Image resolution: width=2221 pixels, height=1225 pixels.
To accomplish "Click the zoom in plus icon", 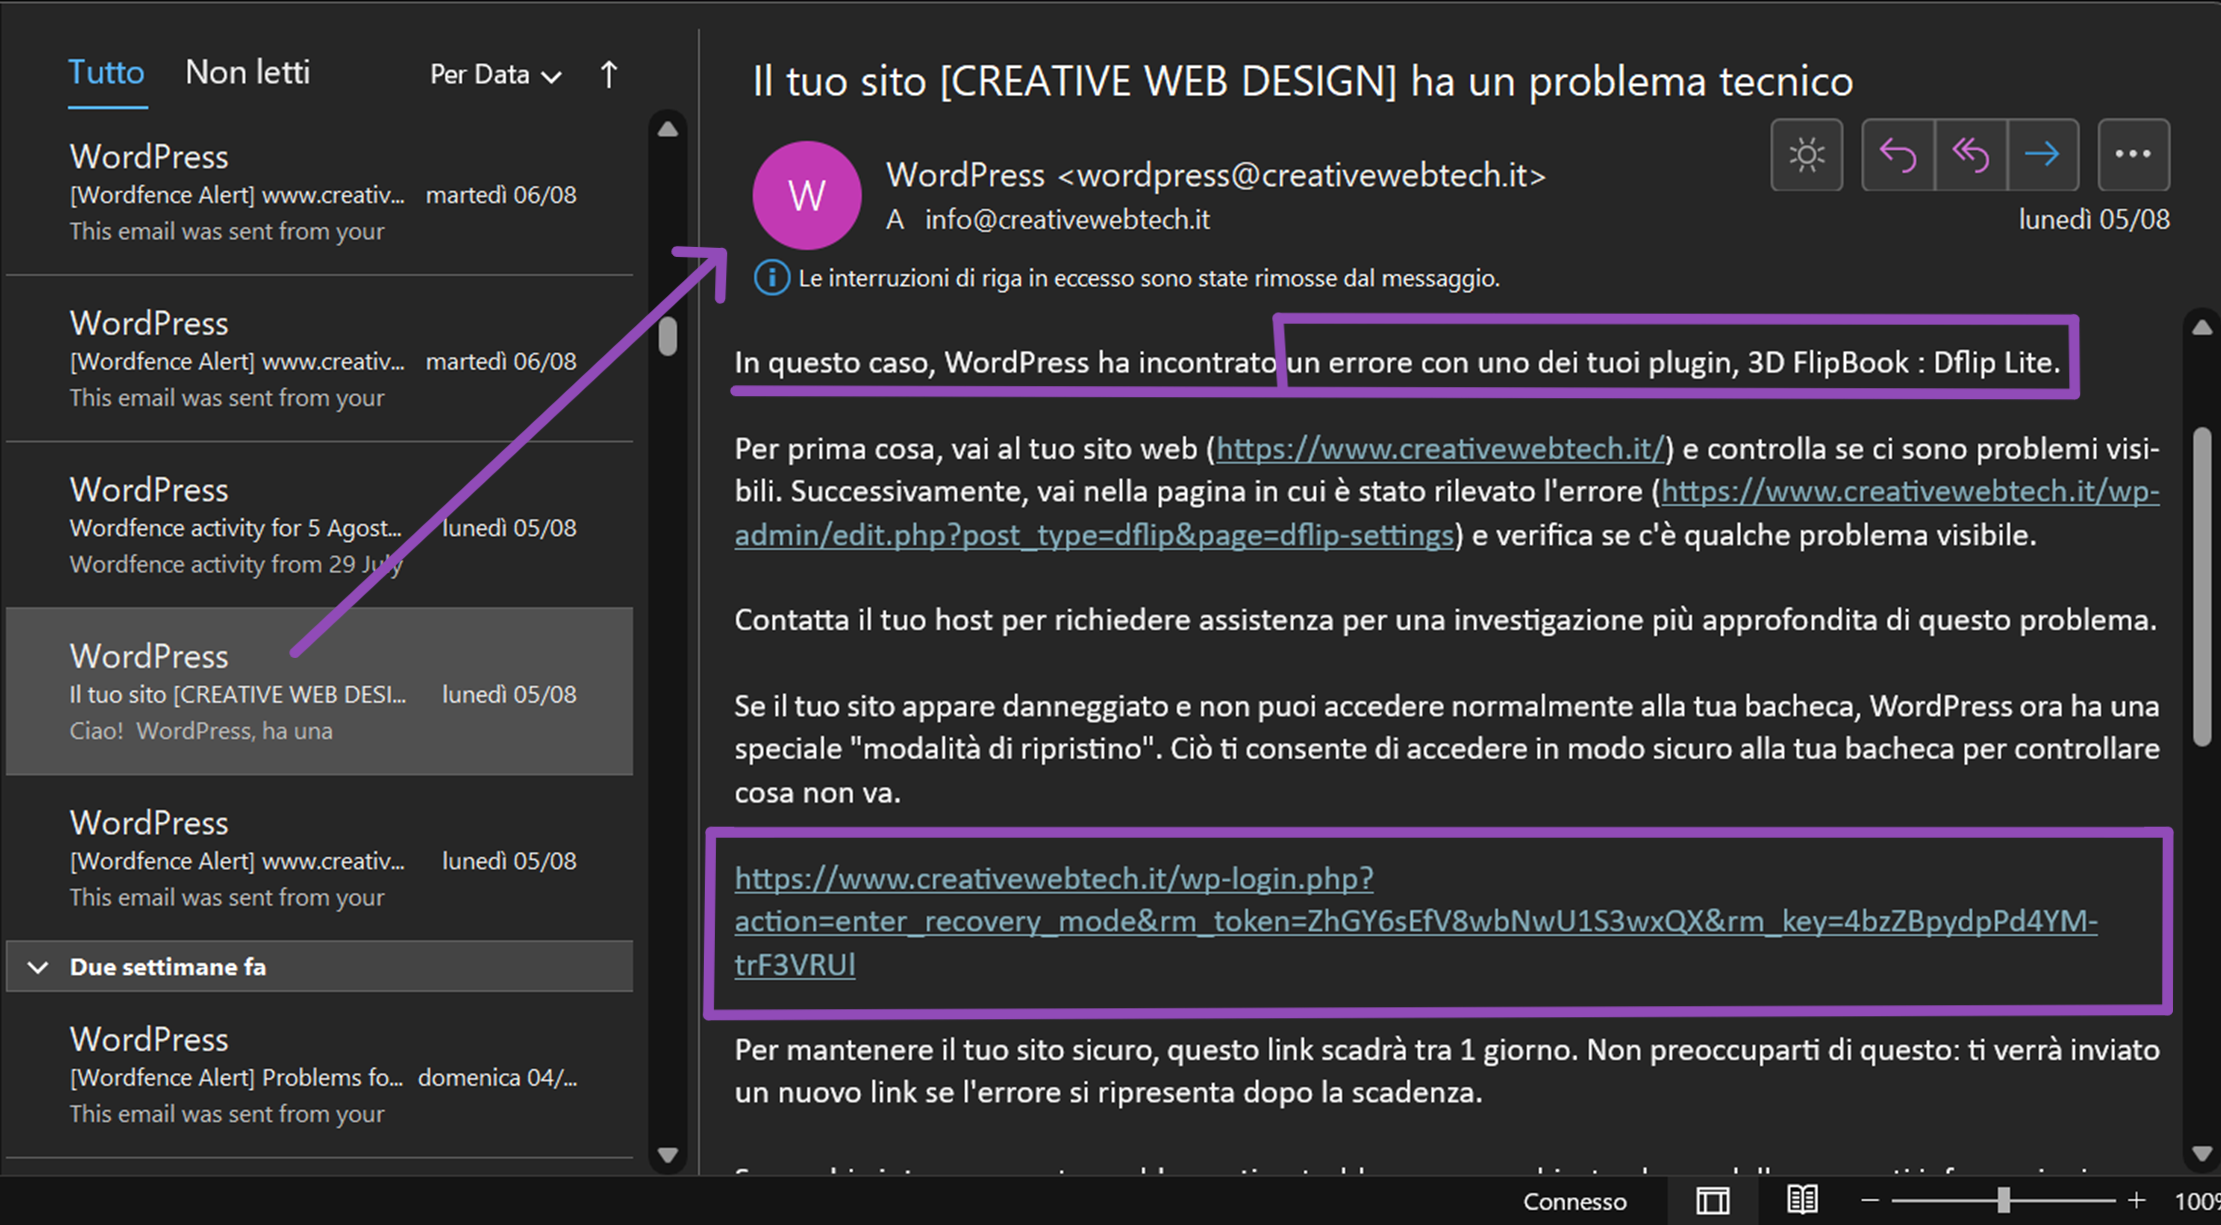I will pyautogui.click(x=2136, y=1200).
